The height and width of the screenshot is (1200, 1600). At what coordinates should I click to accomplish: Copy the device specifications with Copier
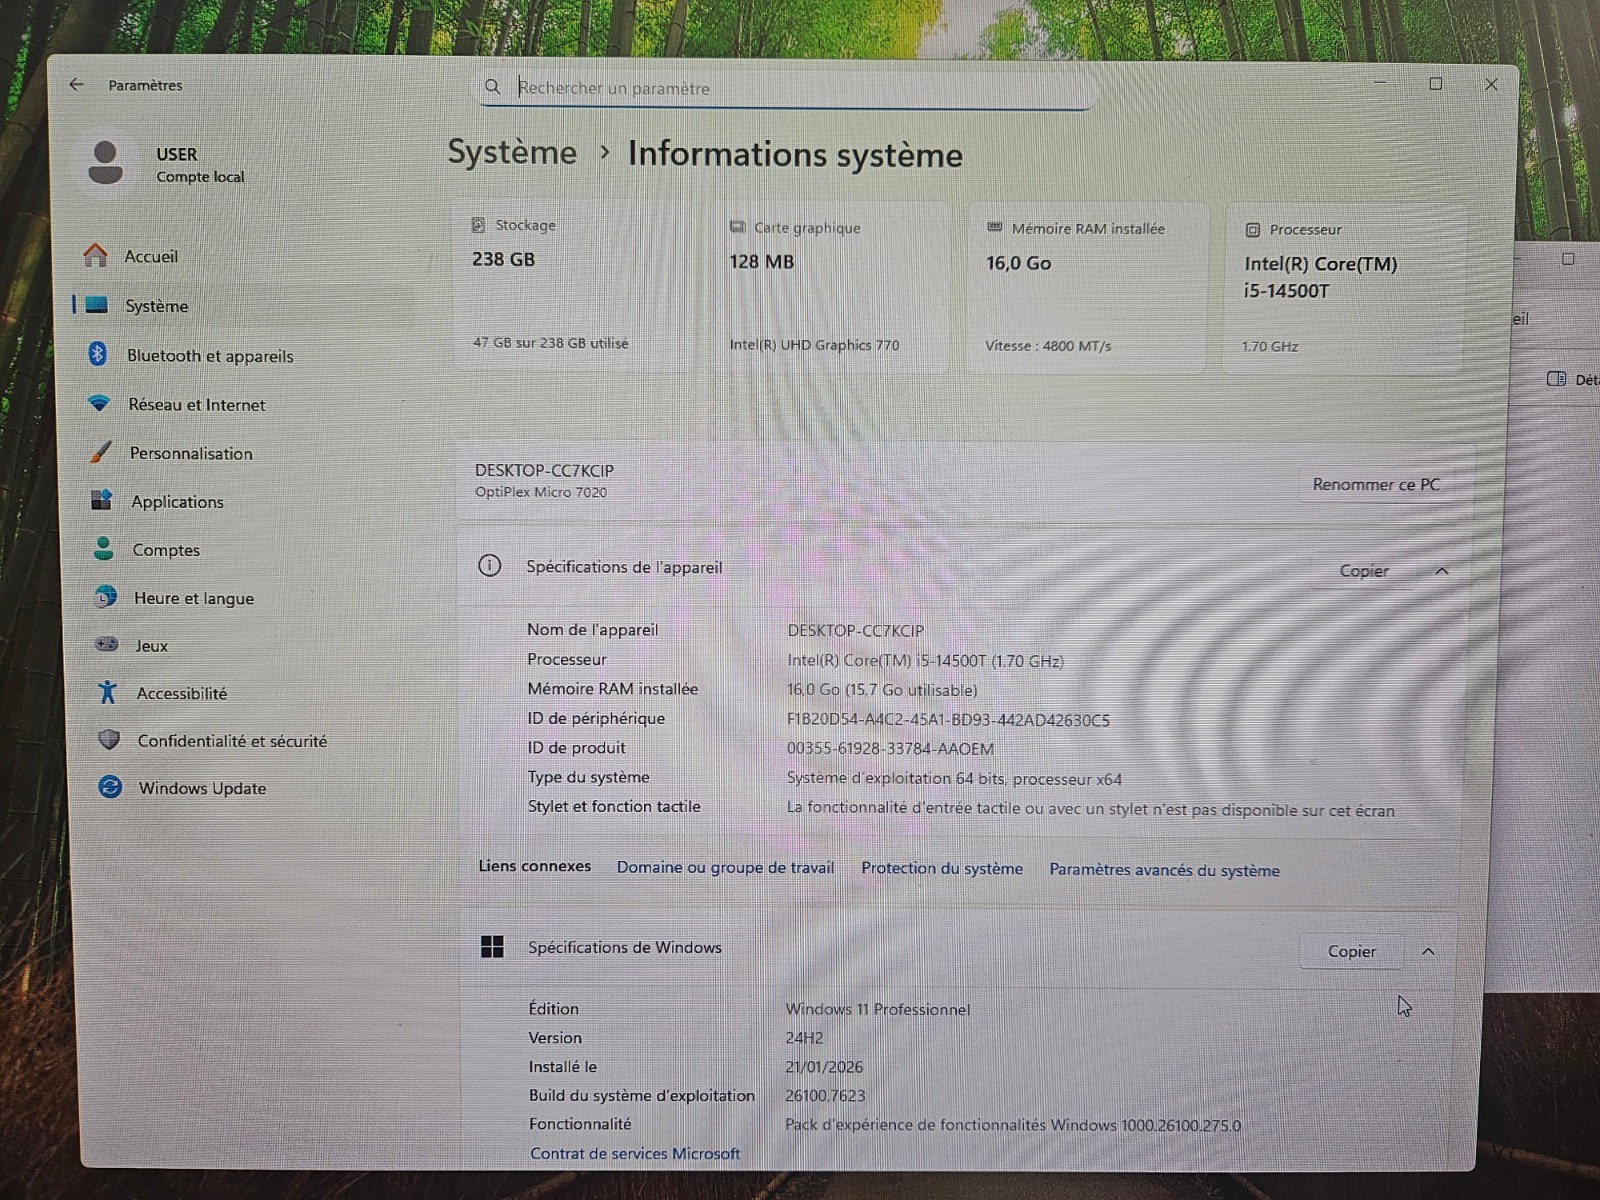(1364, 571)
